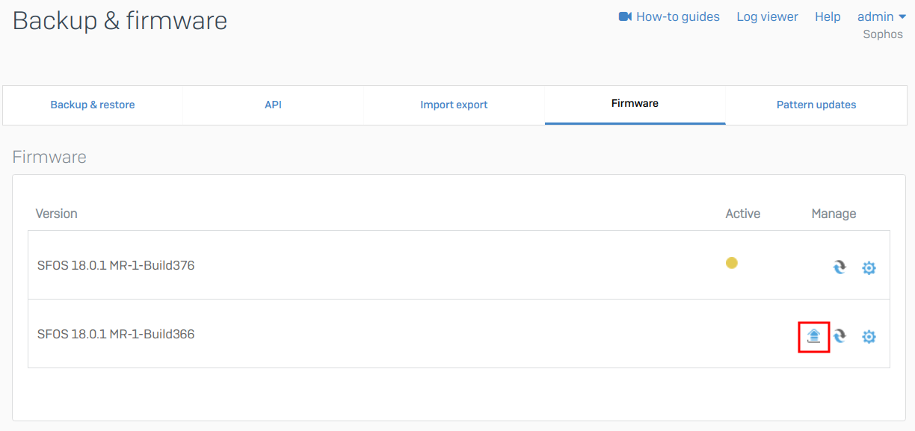Open gear settings icon for Build366
This screenshot has height=431, width=915.
click(869, 336)
